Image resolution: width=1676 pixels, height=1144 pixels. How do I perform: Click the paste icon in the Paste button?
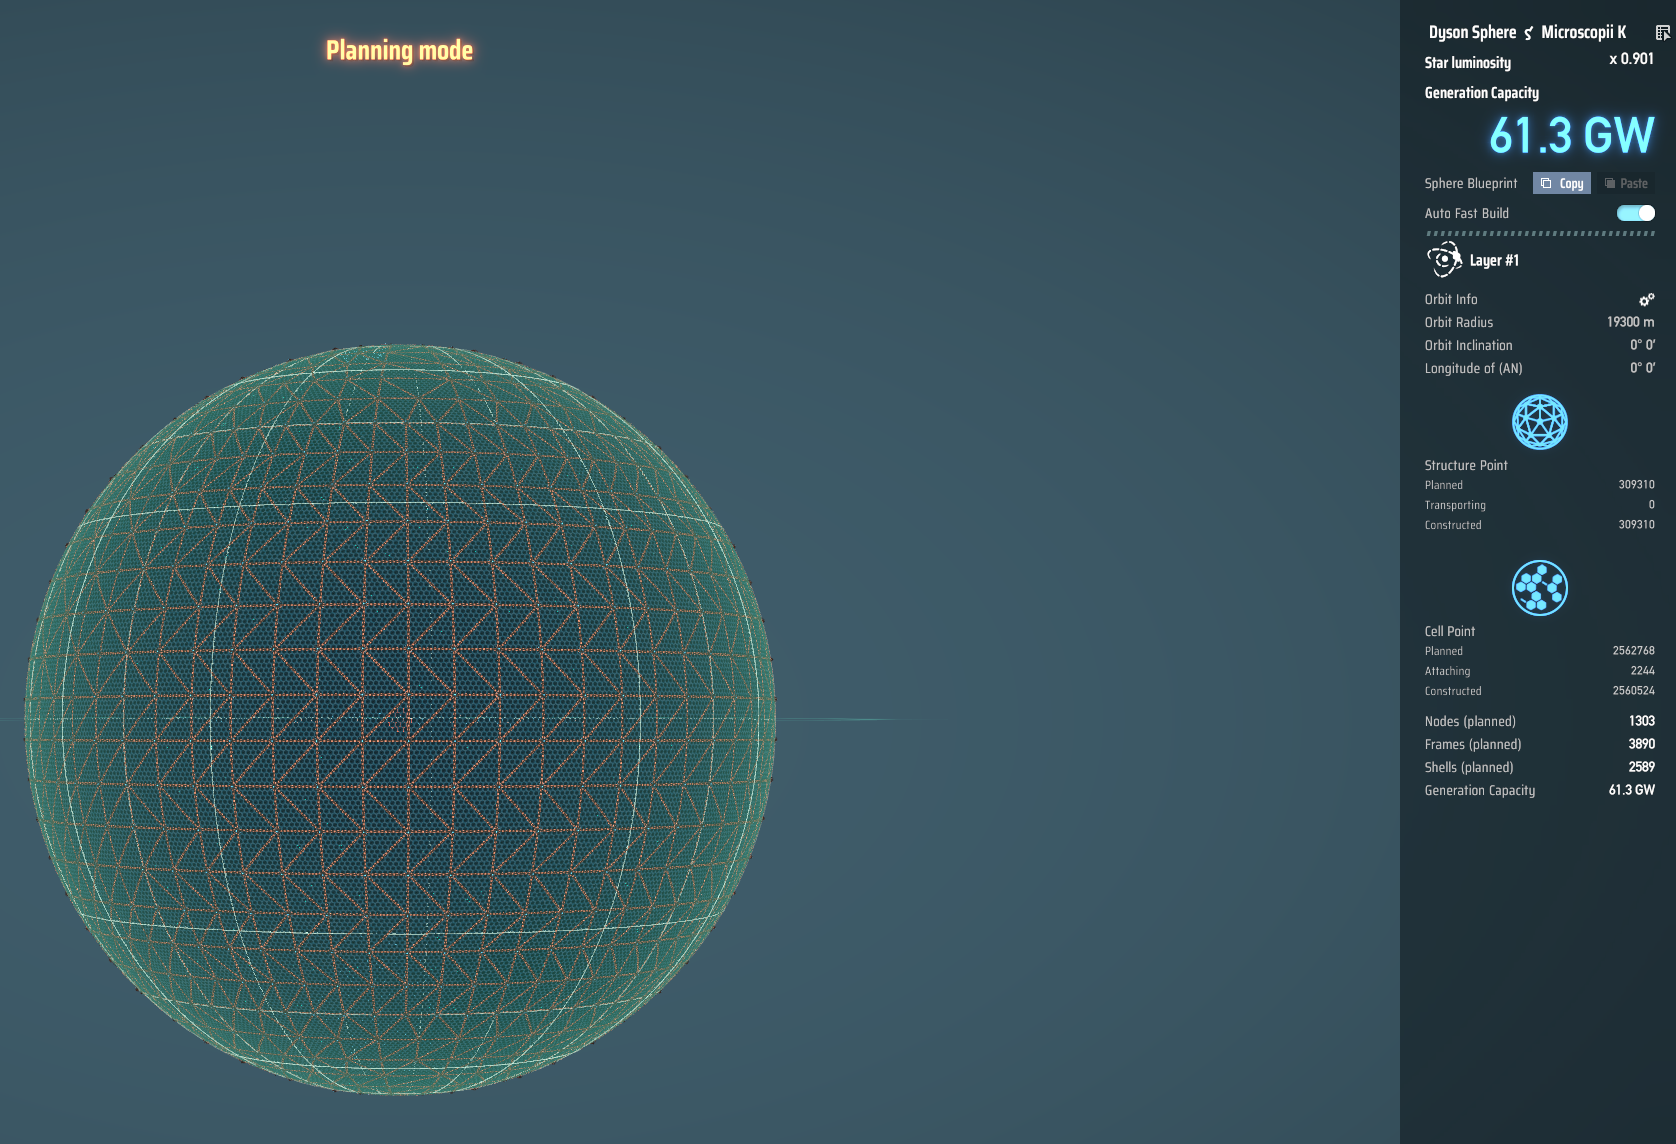click(1610, 183)
